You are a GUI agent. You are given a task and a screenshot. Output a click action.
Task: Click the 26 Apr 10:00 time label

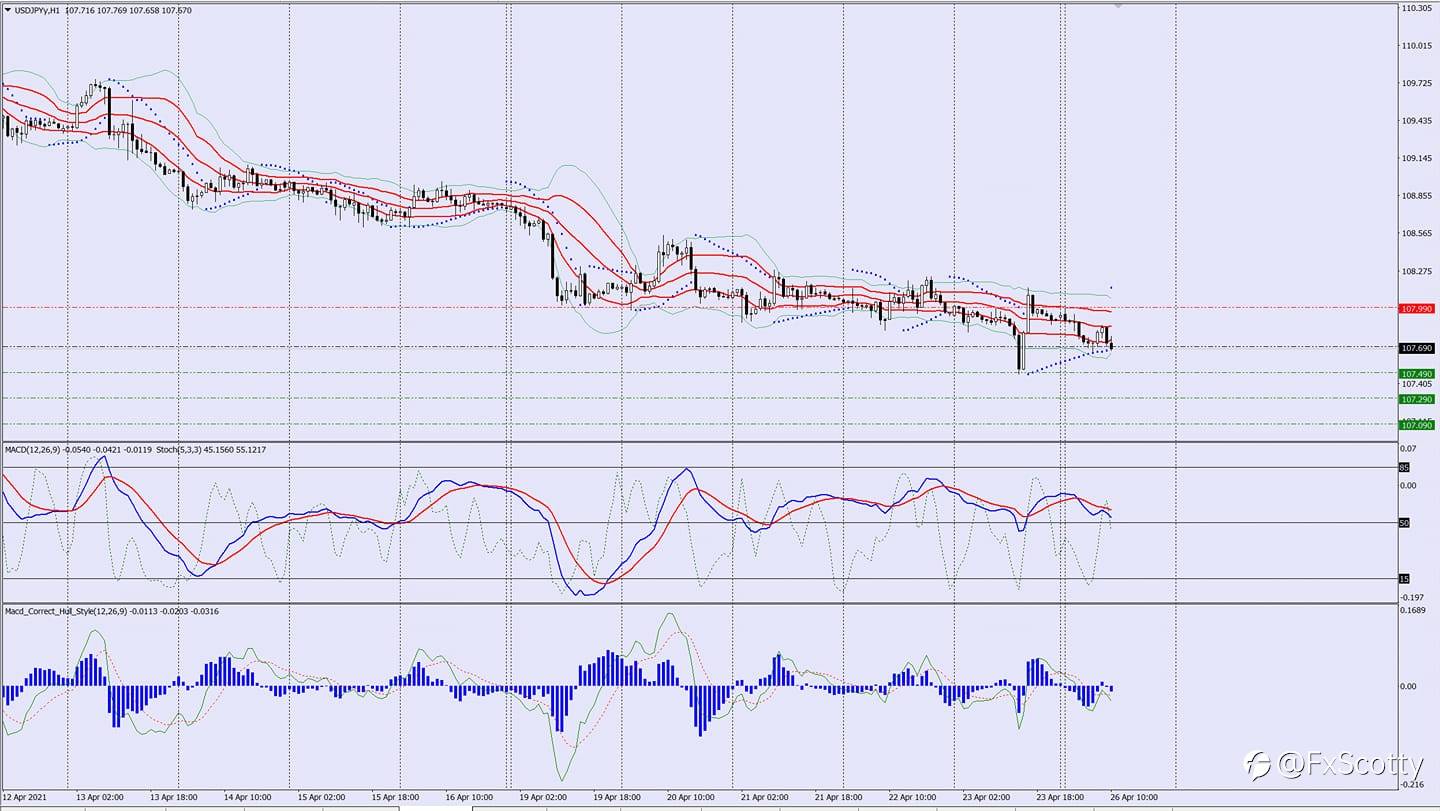click(1135, 798)
